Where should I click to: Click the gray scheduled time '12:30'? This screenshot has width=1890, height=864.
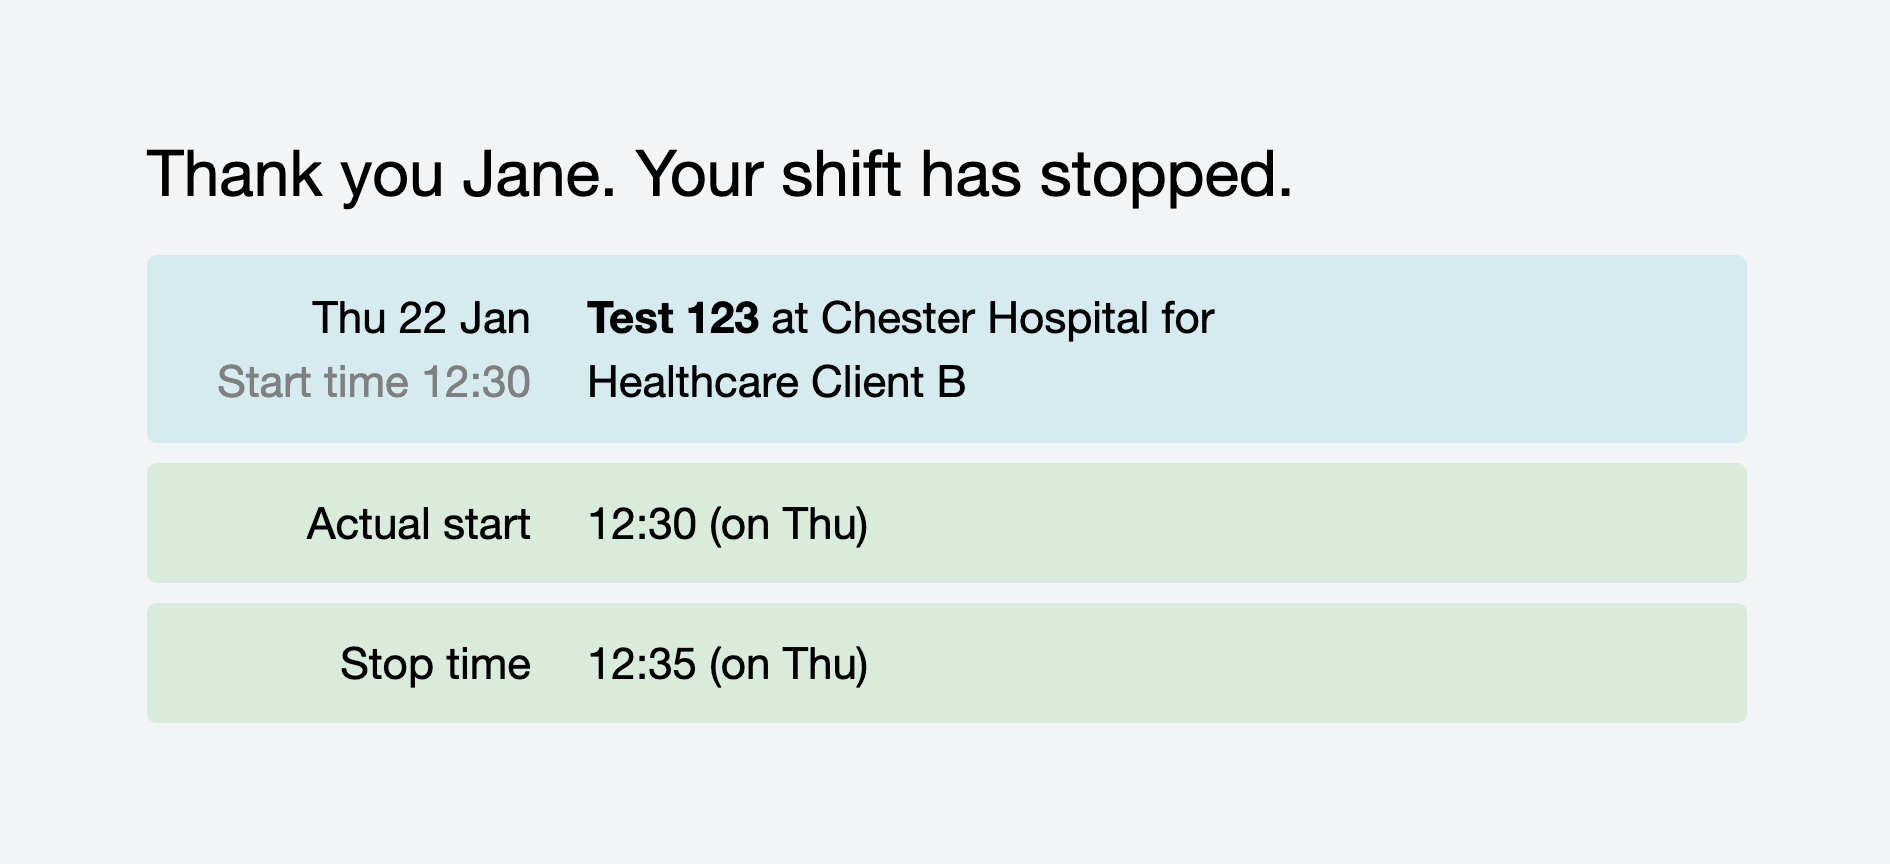pyautogui.click(x=476, y=383)
